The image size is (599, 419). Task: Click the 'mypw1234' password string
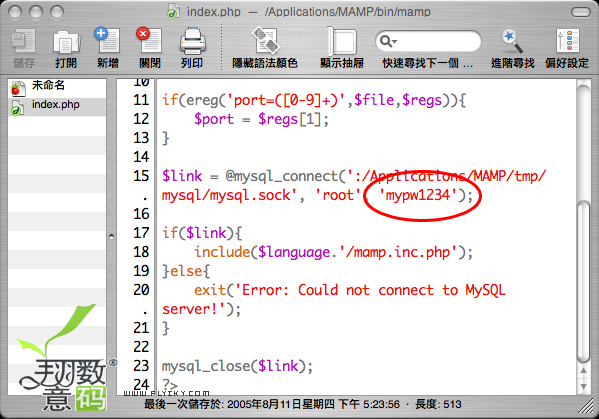tap(418, 195)
